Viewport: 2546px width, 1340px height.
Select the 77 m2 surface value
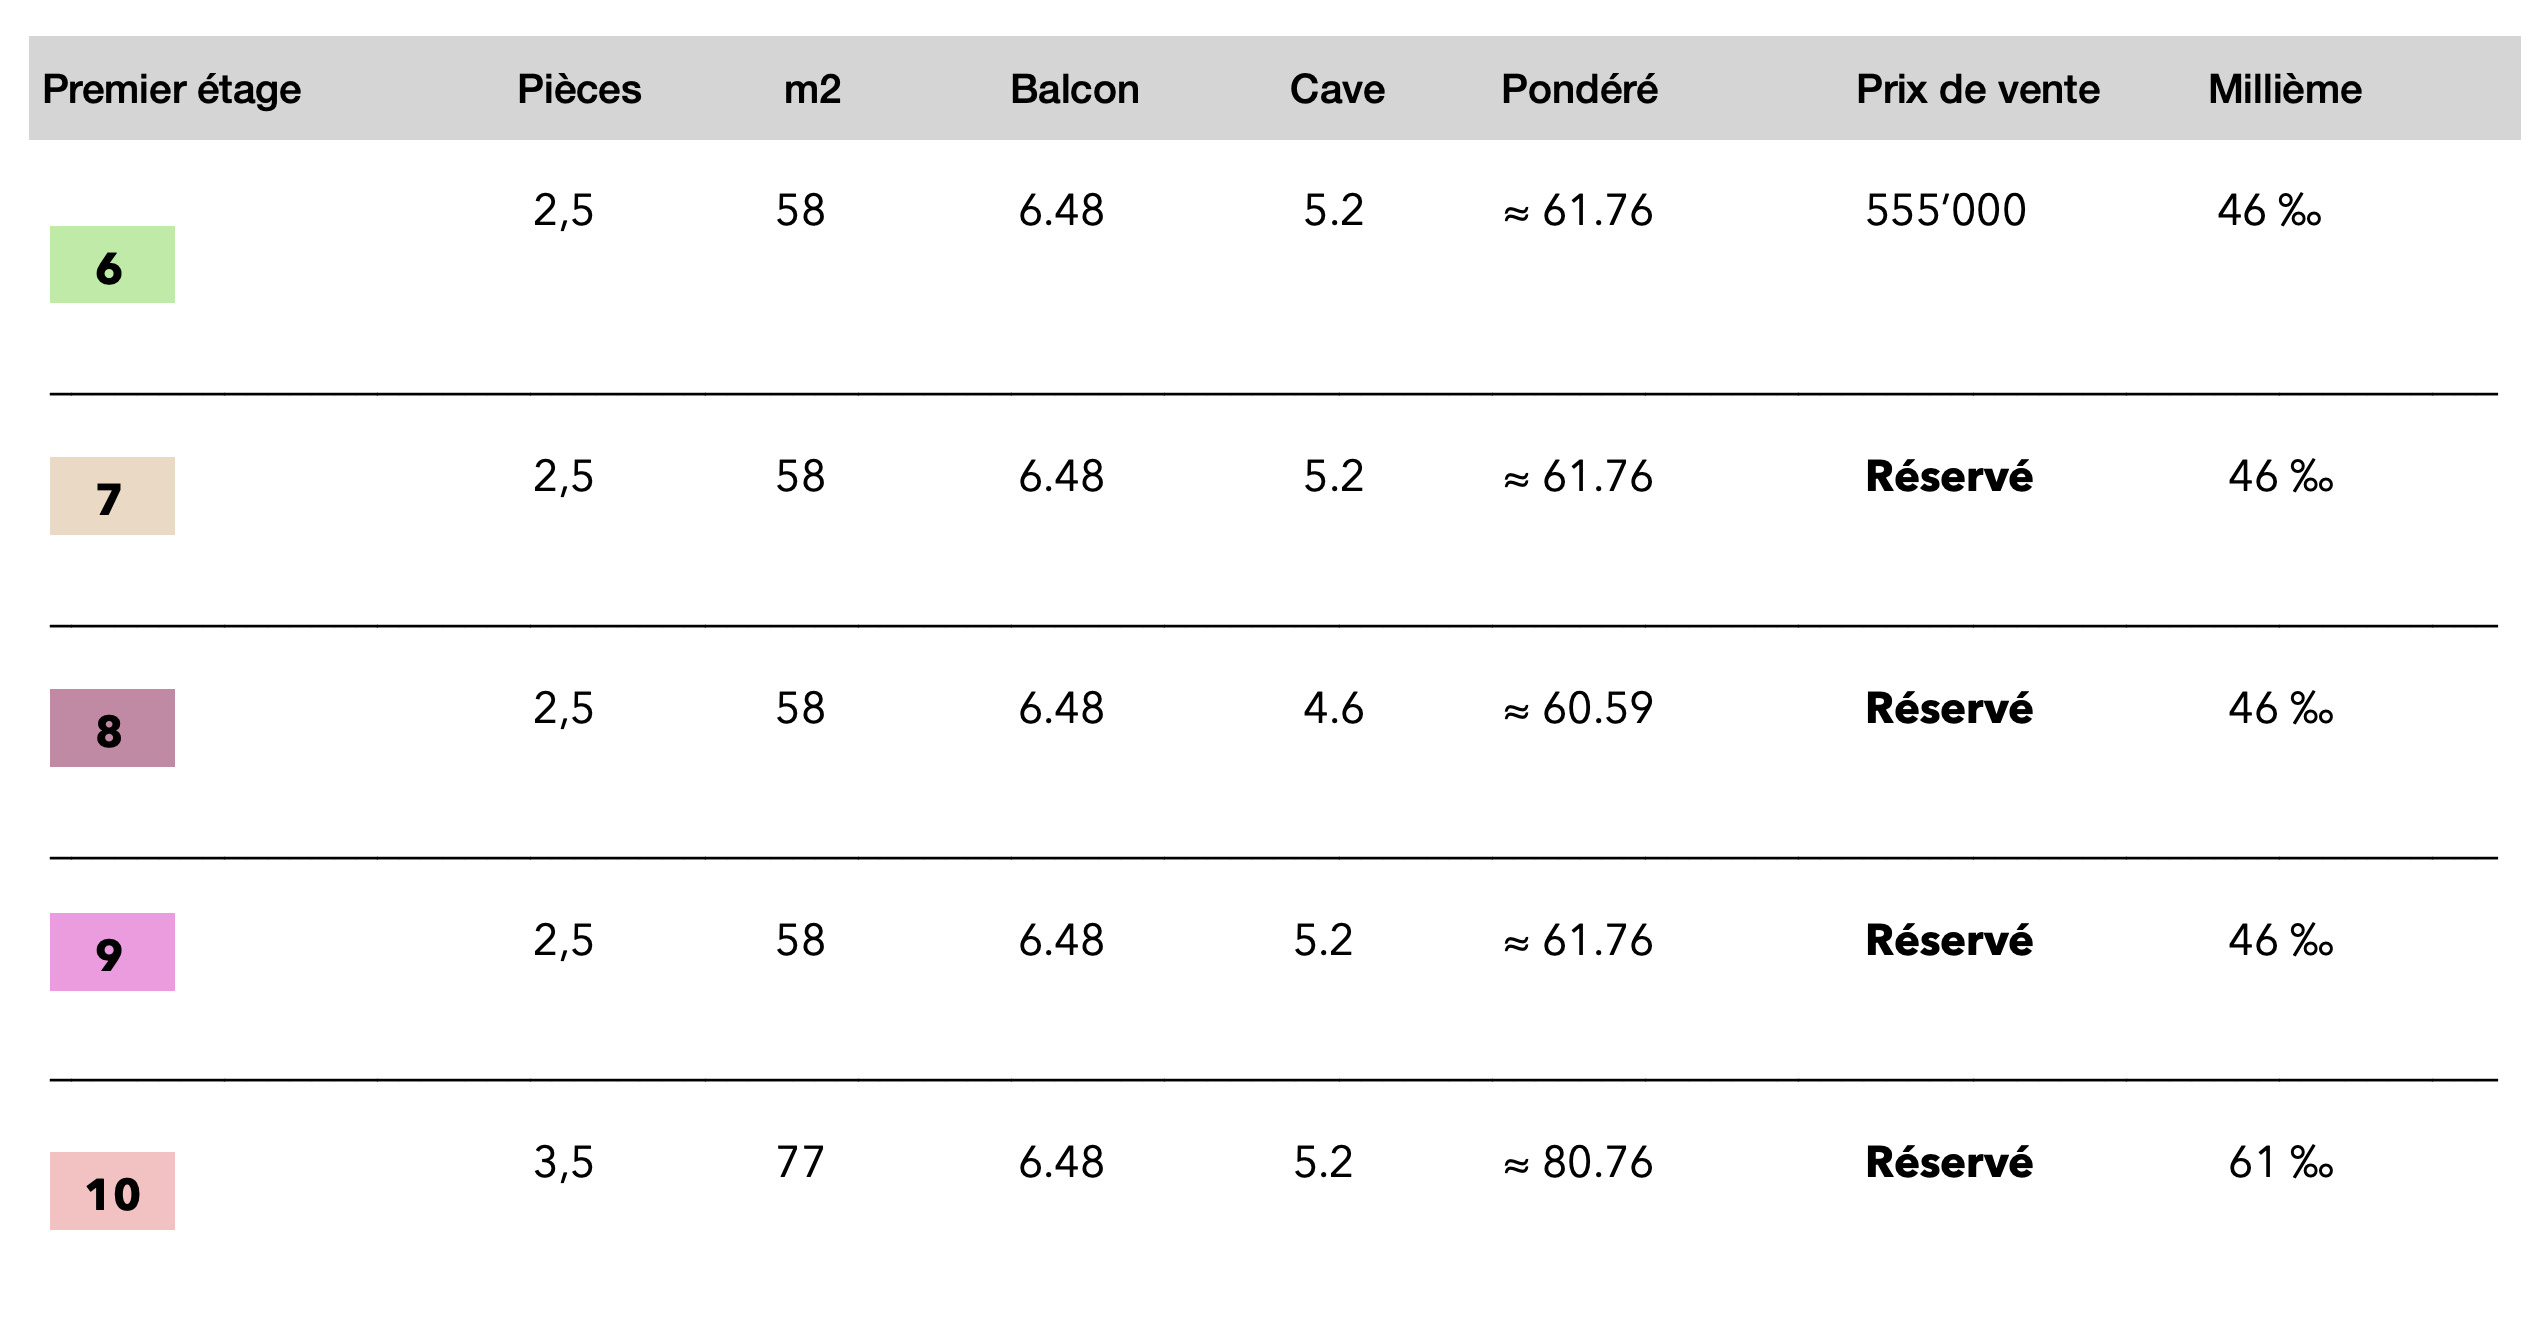(x=800, y=1163)
